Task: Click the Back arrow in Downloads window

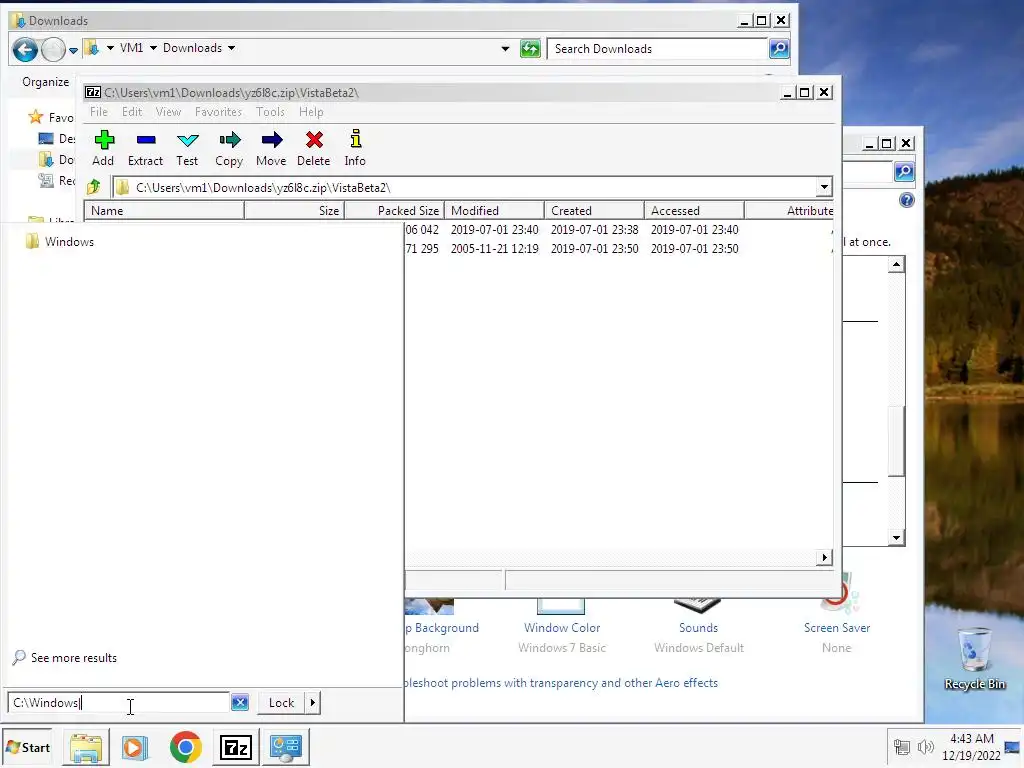Action: tap(25, 49)
